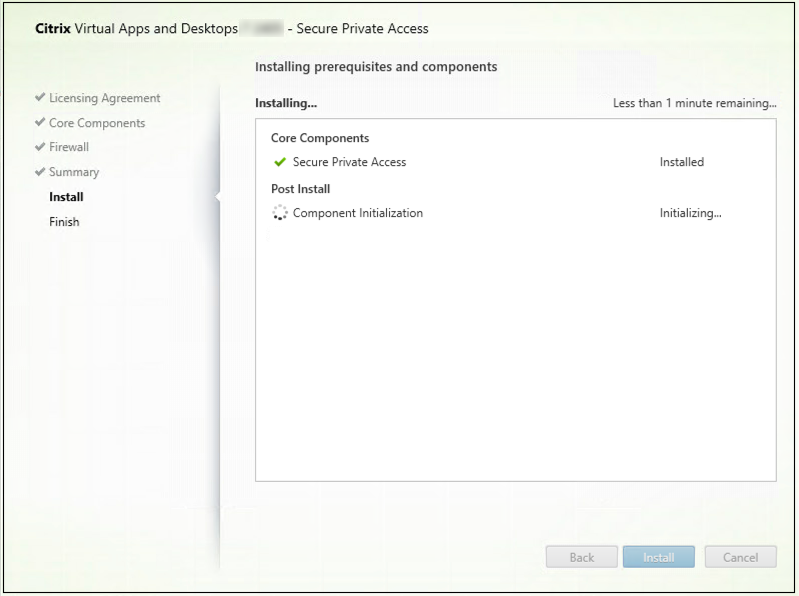This screenshot has width=799, height=596.
Task: Click the Summary step checkmark icon
Action: pos(40,172)
